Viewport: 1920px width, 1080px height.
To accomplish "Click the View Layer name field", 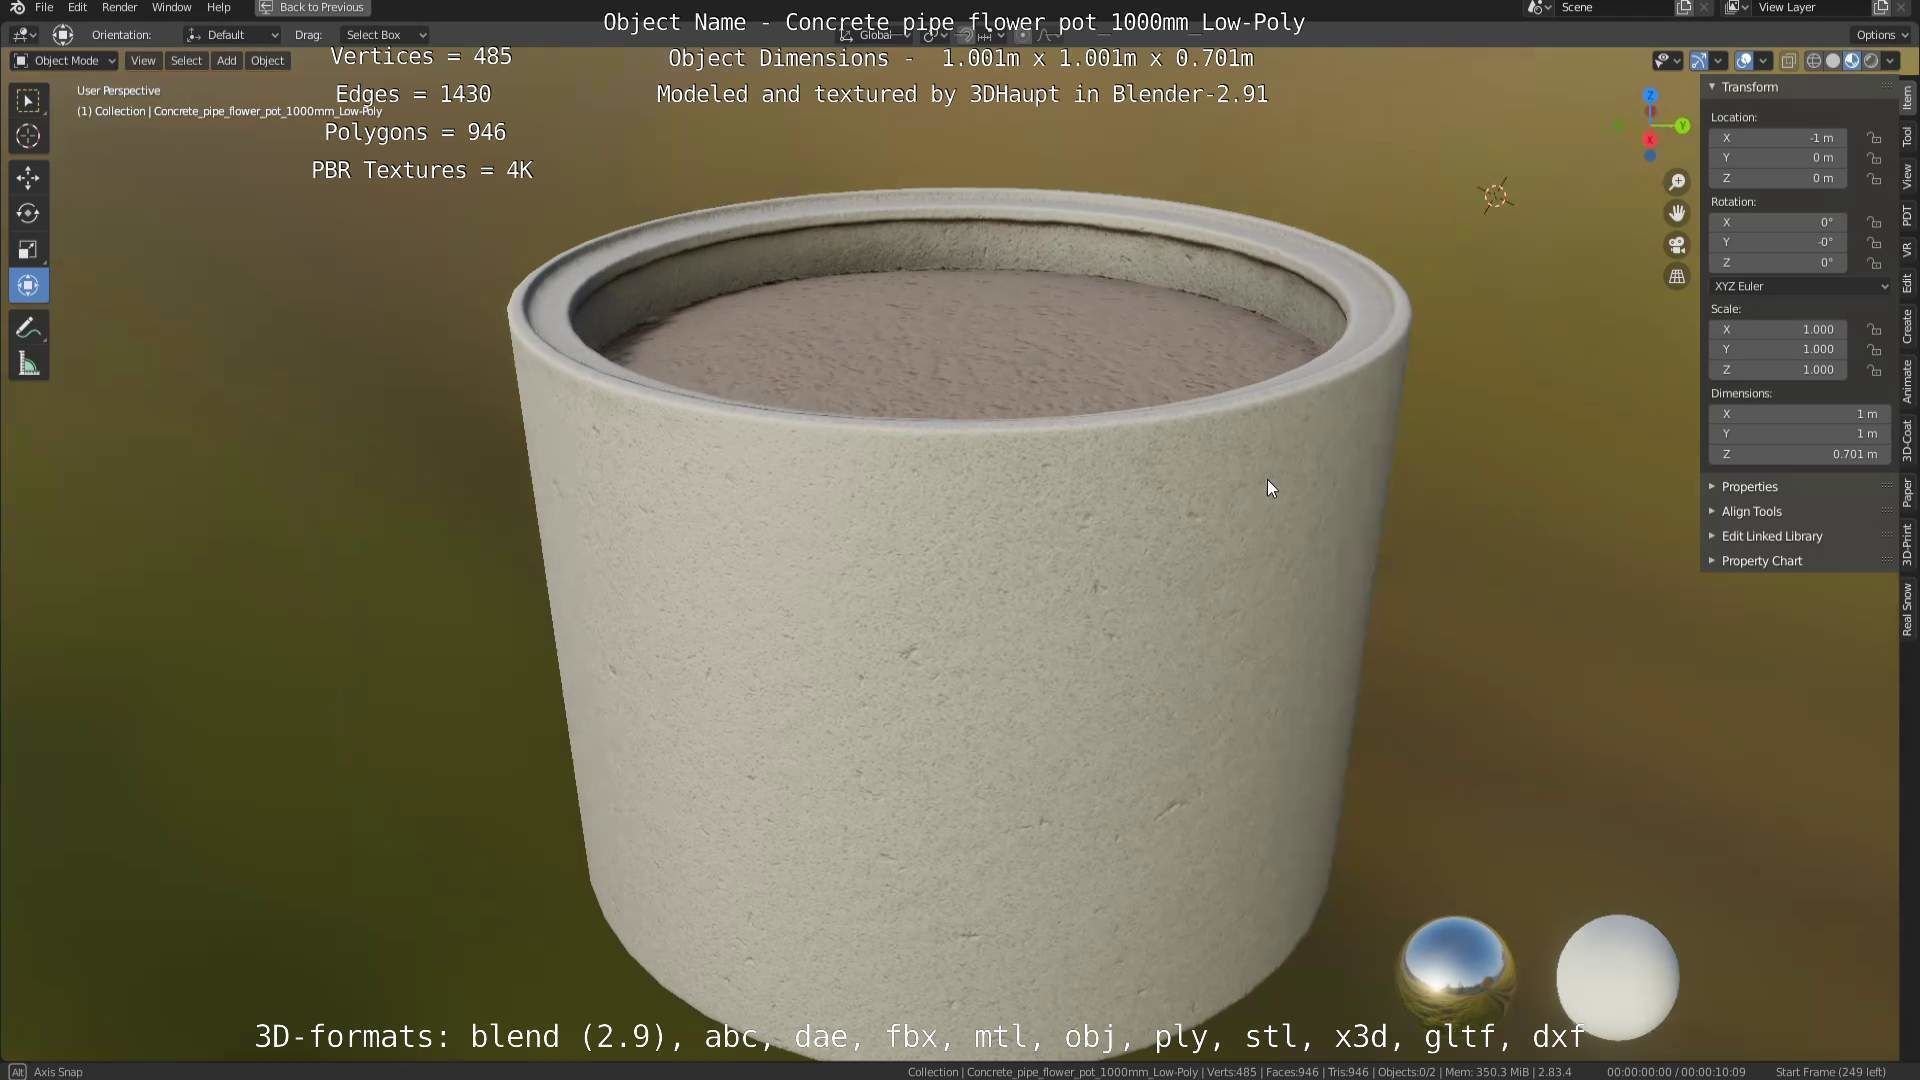I will pos(1810,7).
